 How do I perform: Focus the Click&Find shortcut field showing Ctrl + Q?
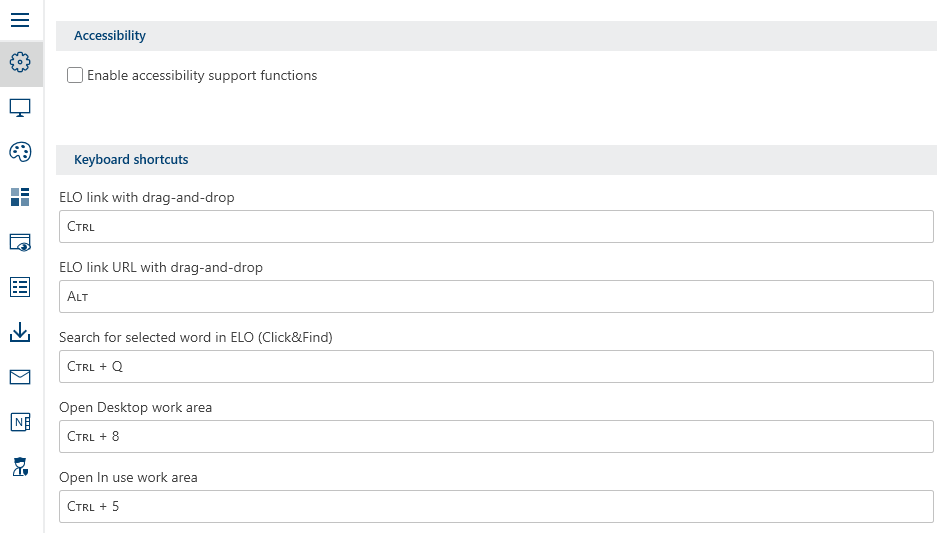click(496, 366)
